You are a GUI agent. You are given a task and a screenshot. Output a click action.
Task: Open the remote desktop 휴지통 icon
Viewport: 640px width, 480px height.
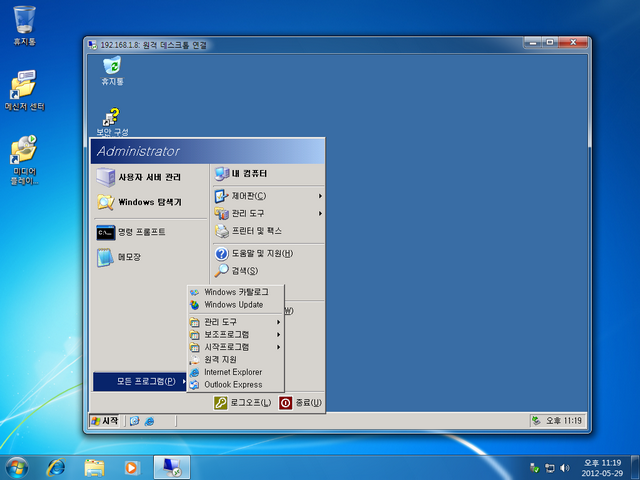click(112, 71)
